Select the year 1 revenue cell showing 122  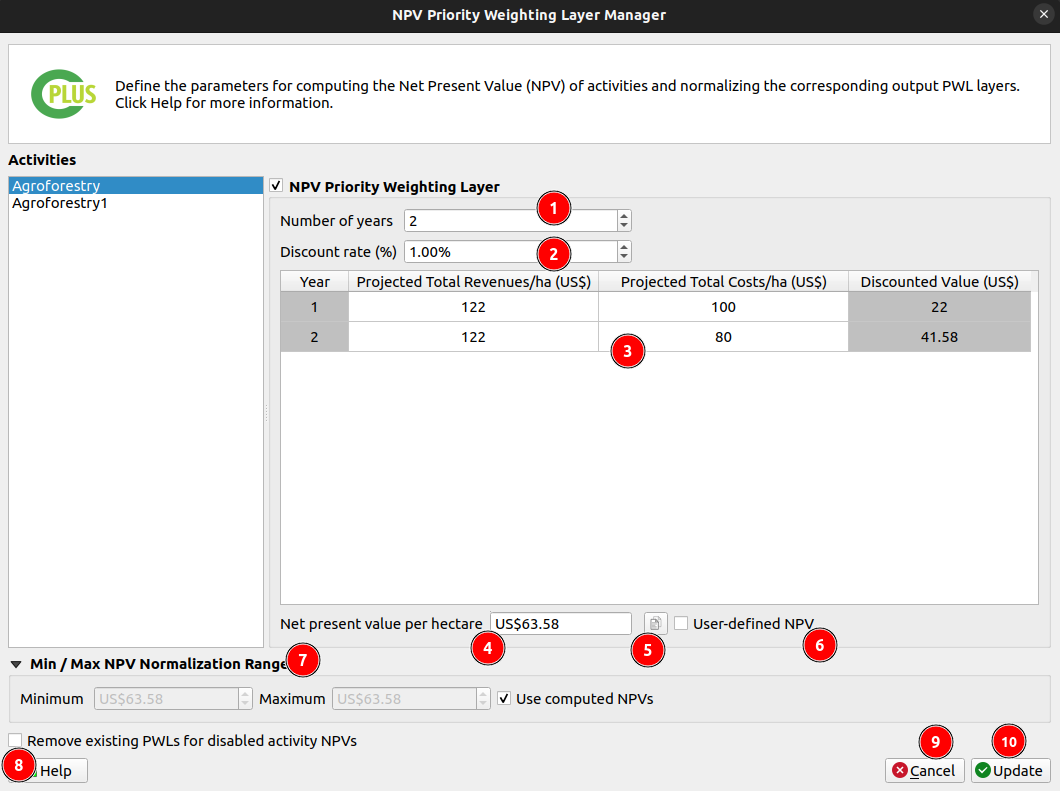(473, 307)
